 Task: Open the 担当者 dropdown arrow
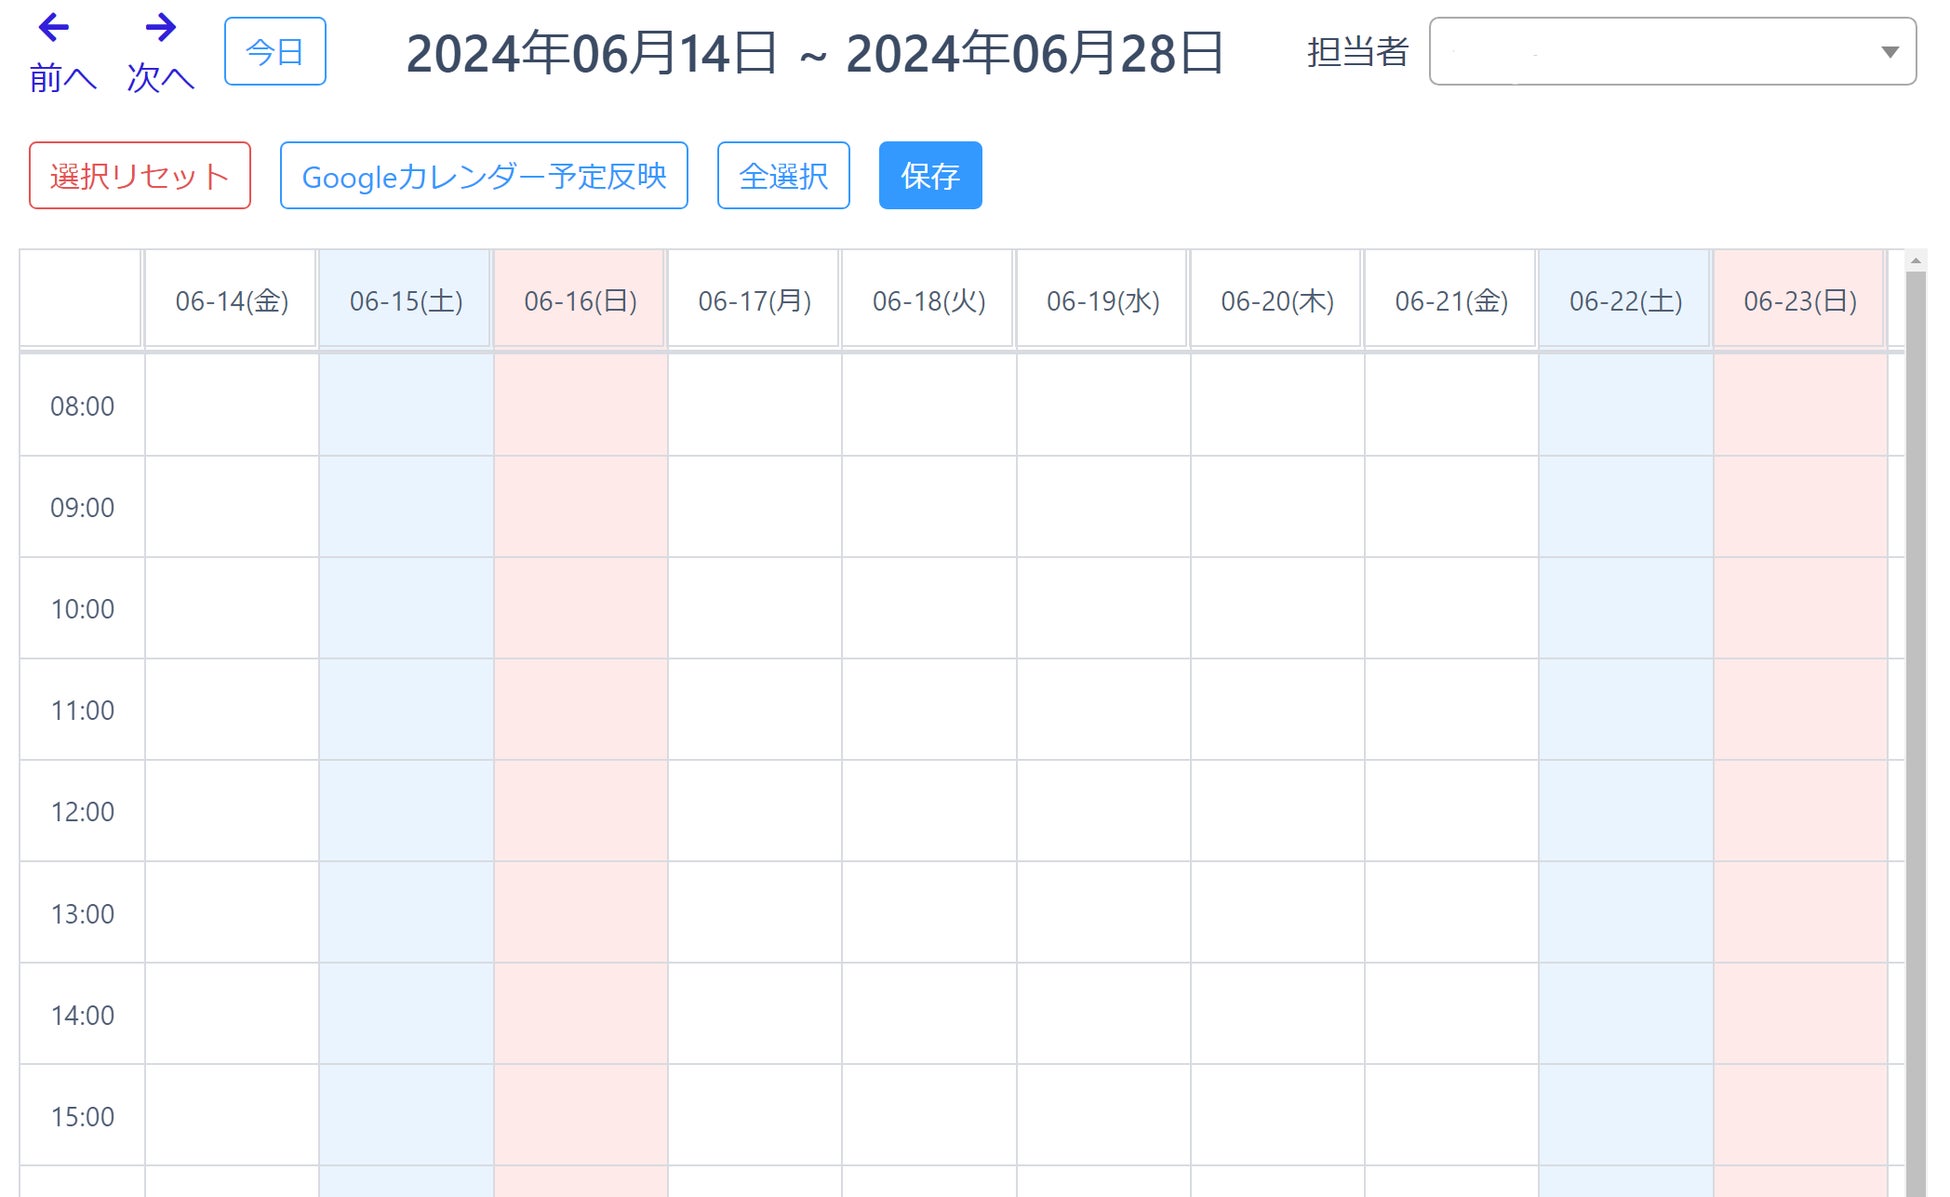pos(1889,52)
